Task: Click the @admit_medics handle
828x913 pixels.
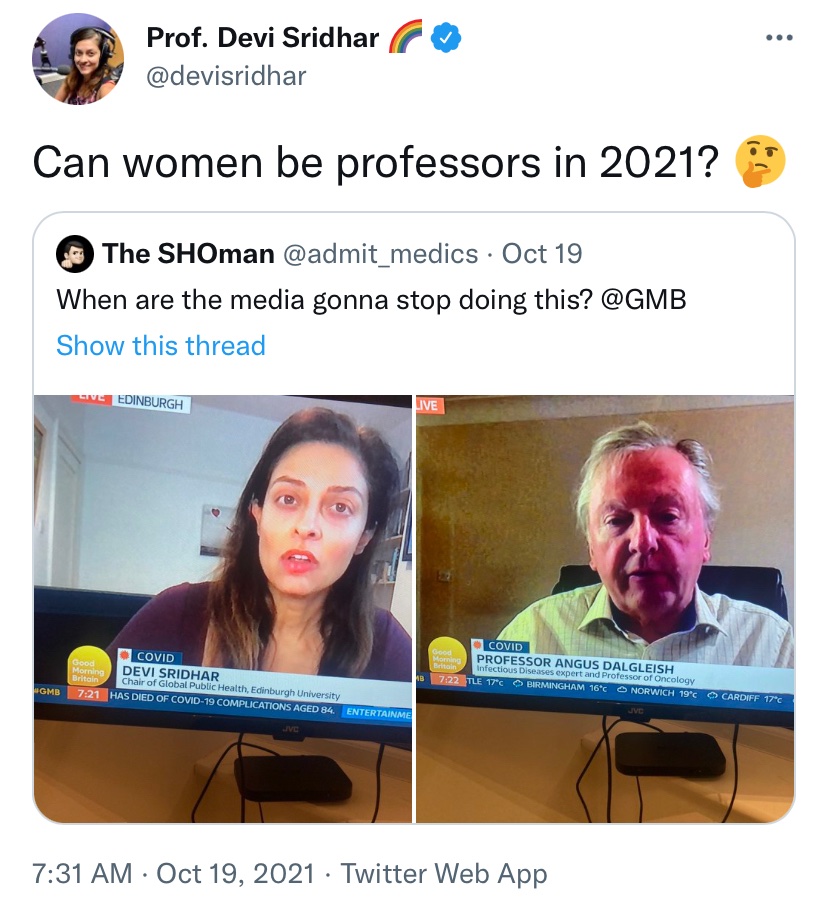Action: 380,254
